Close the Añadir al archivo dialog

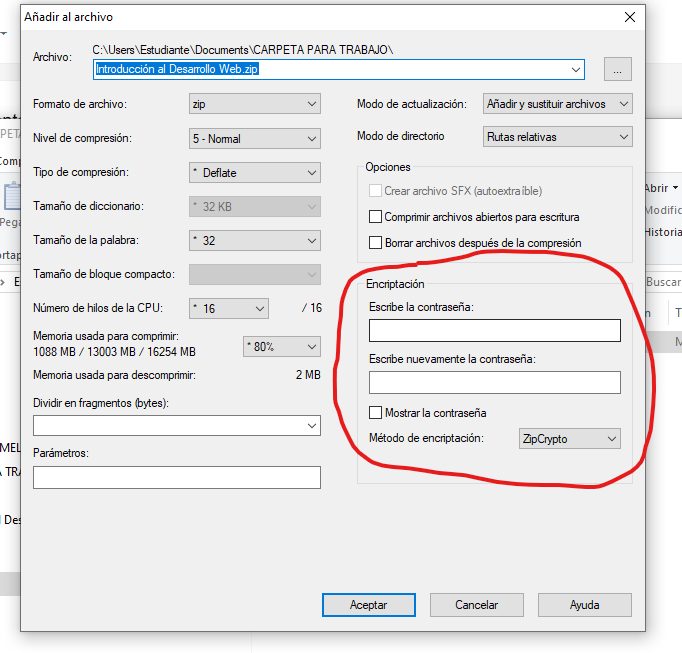pyautogui.click(x=629, y=17)
